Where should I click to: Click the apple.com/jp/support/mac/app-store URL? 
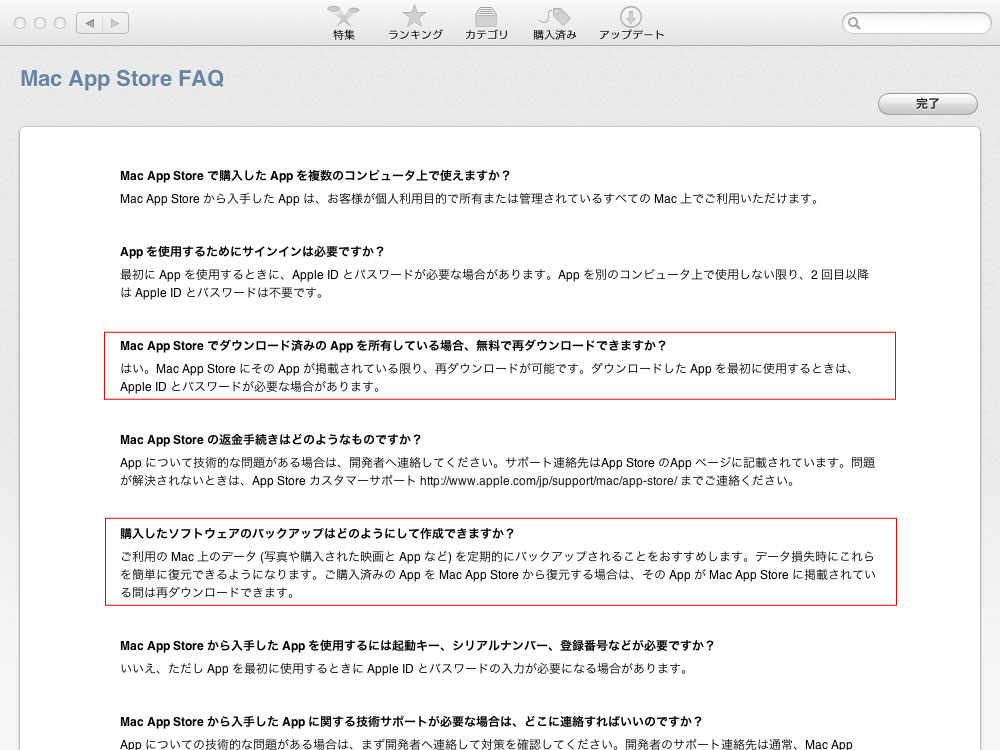[x=548, y=481]
